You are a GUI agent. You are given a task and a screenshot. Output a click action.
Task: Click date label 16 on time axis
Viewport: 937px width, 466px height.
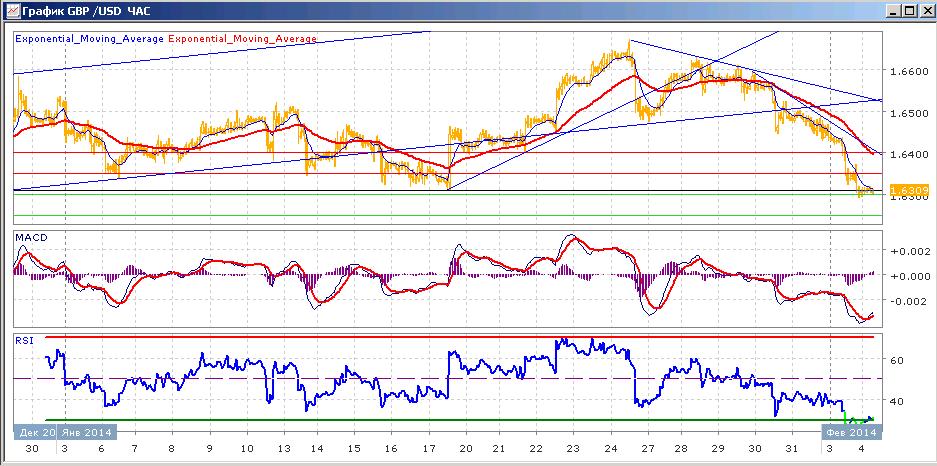pos(391,449)
